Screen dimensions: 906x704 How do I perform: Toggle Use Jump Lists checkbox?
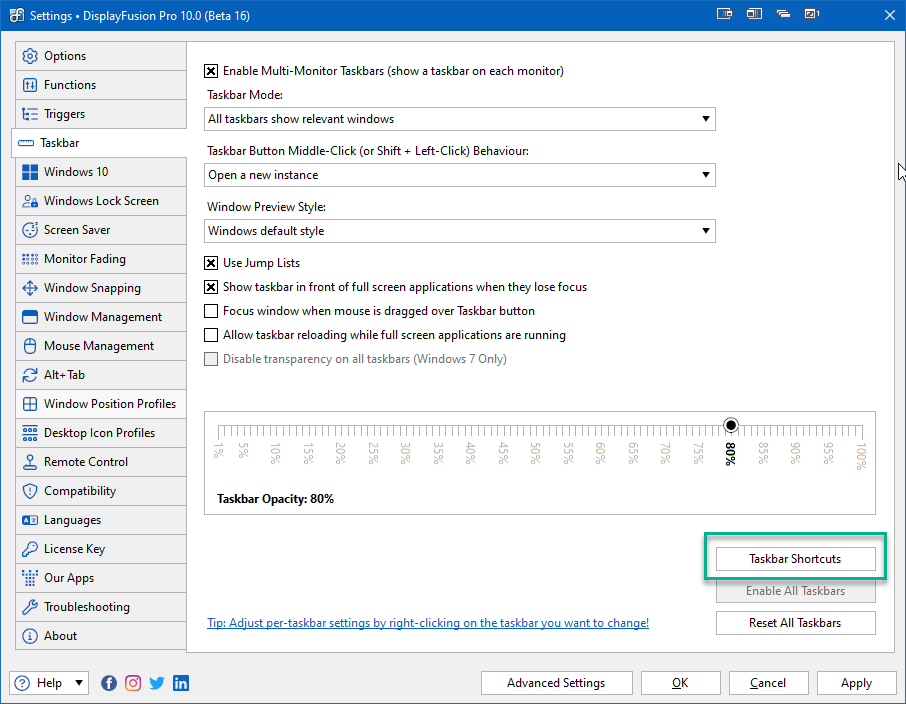pos(211,263)
